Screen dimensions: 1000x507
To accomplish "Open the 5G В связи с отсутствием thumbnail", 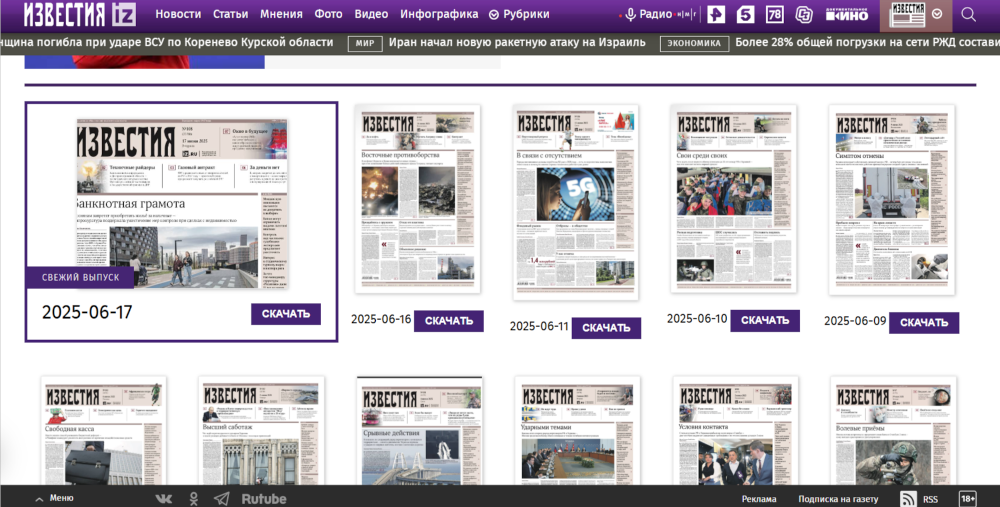I will 575,202.
